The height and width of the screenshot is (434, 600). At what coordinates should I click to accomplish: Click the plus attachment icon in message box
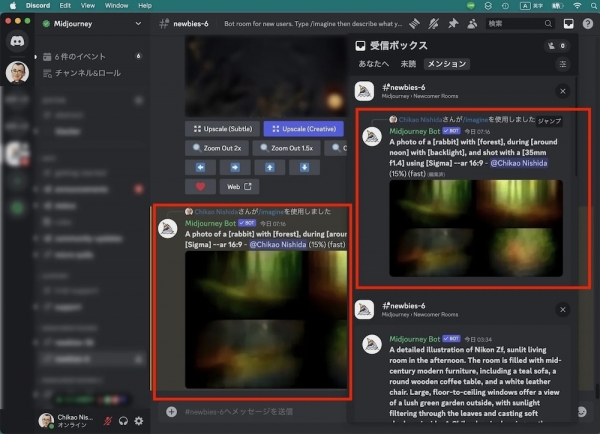click(171, 412)
